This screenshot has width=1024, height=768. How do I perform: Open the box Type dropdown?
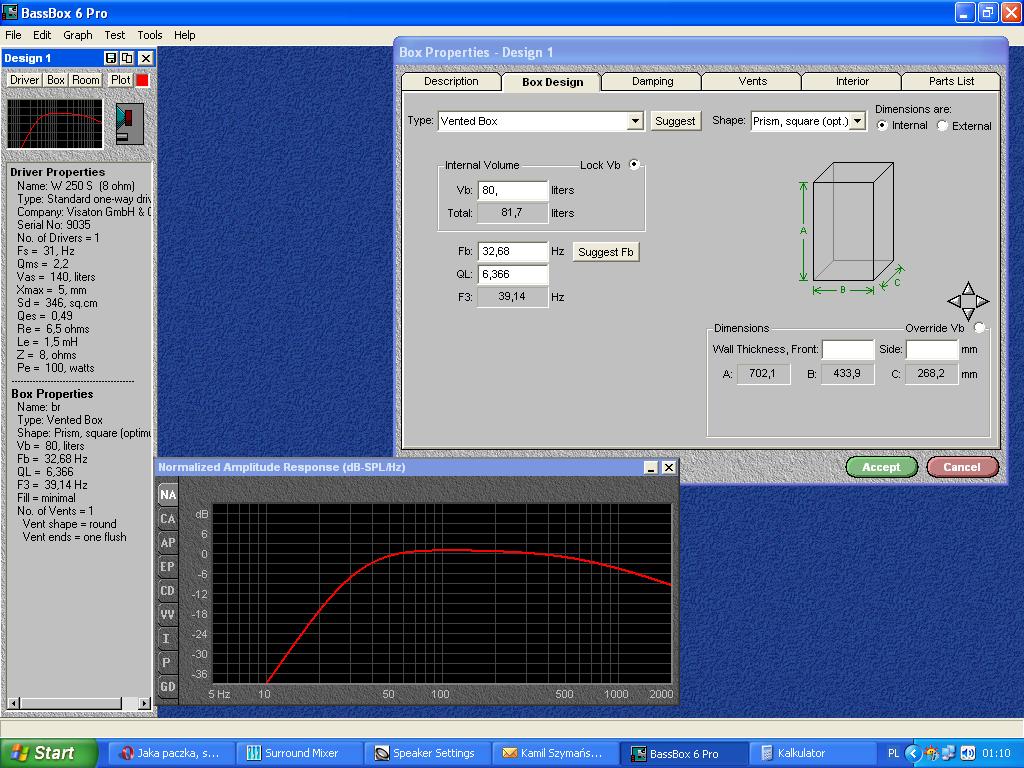[x=635, y=121]
